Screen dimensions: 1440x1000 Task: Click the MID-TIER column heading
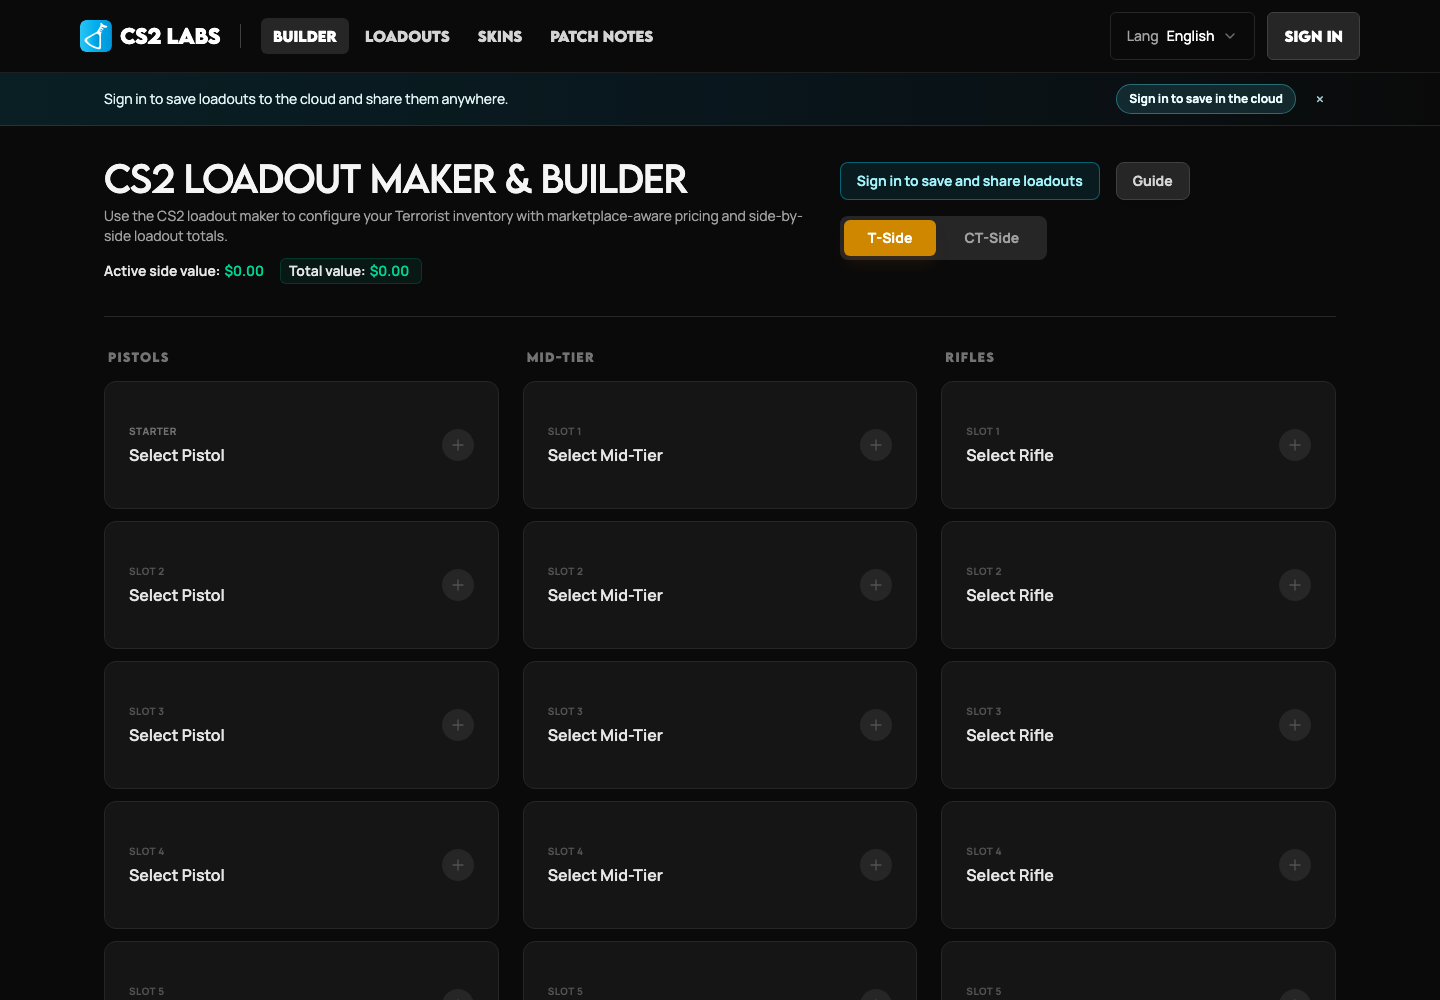tap(560, 357)
